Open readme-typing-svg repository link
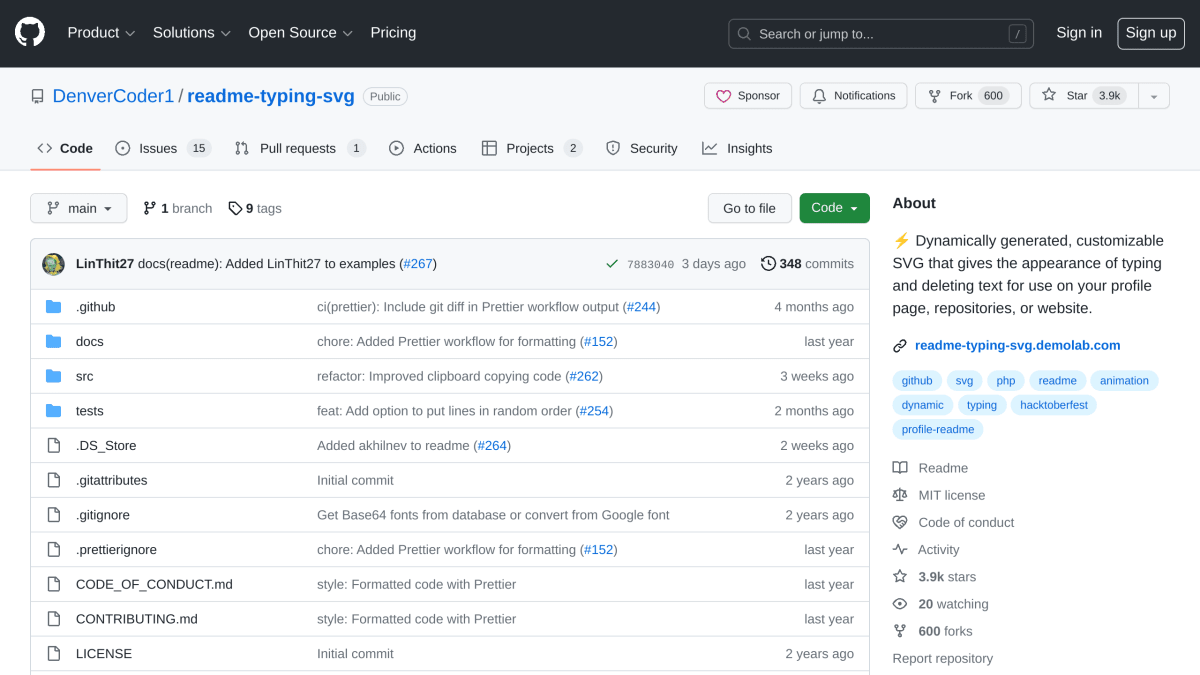Viewport: 1200px width, 675px height. tap(271, 96)
